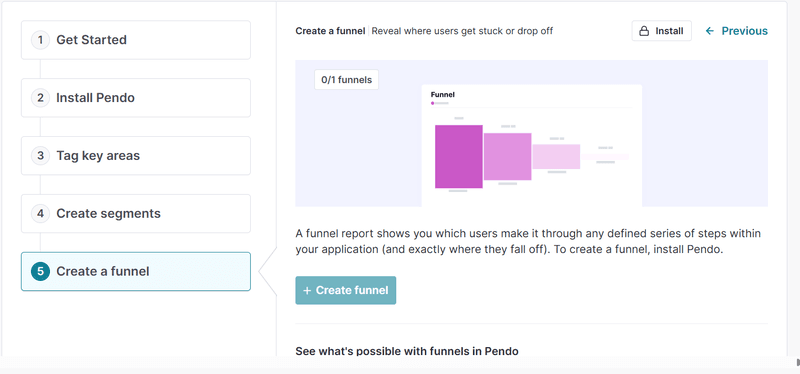The width and height of the screenshot is (800, 374).
Task: Click the funnel report description paragraph
Action: coord(528,242)
